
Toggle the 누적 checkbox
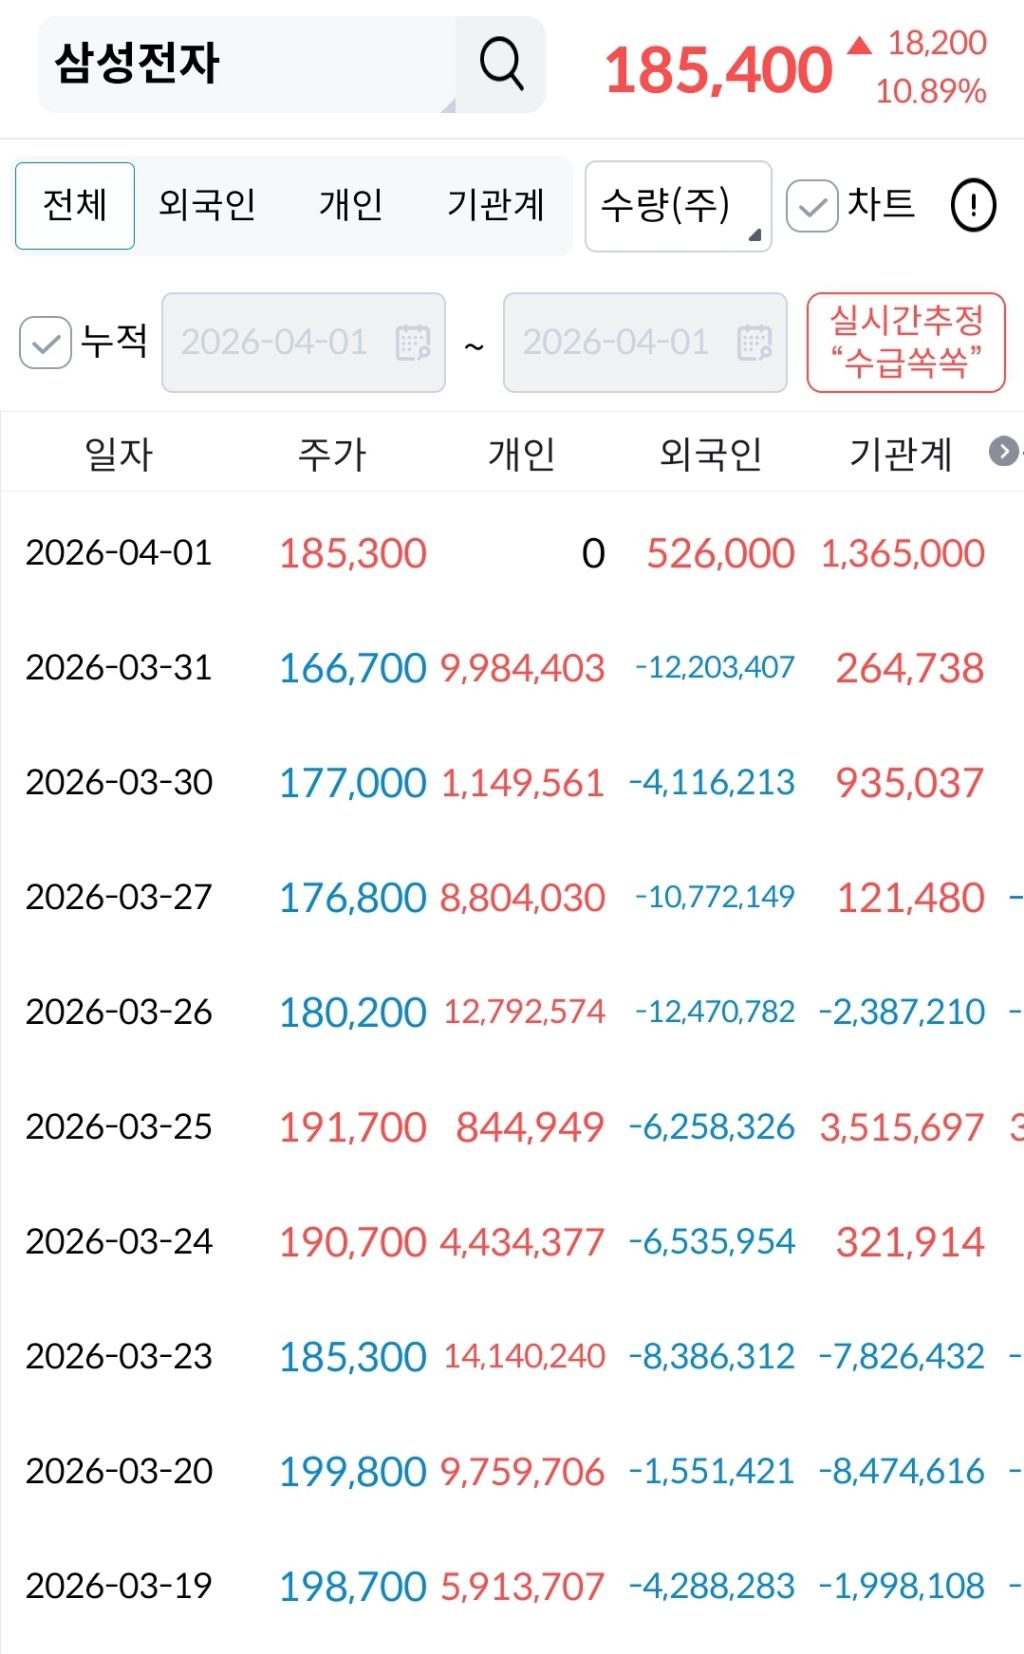coord(45,343)
